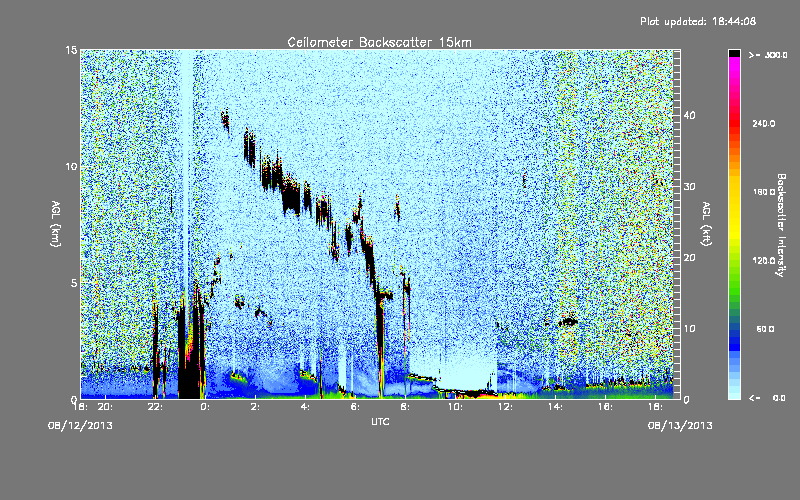Viewport: 800px width, 500px height.
Task: Click the final "18:" label after 16:
Action: [x=656, y=407]
